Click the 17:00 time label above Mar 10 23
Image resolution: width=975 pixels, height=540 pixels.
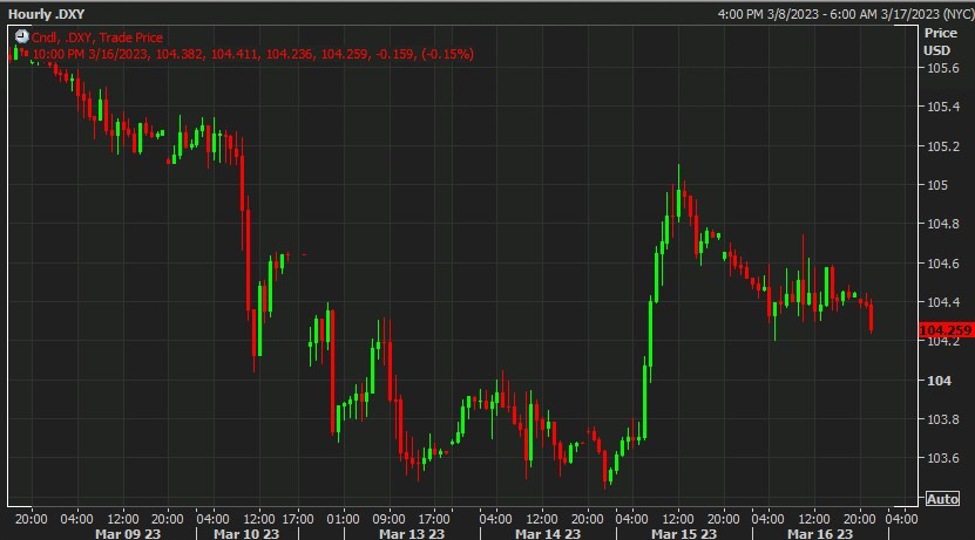coord(298,518)
